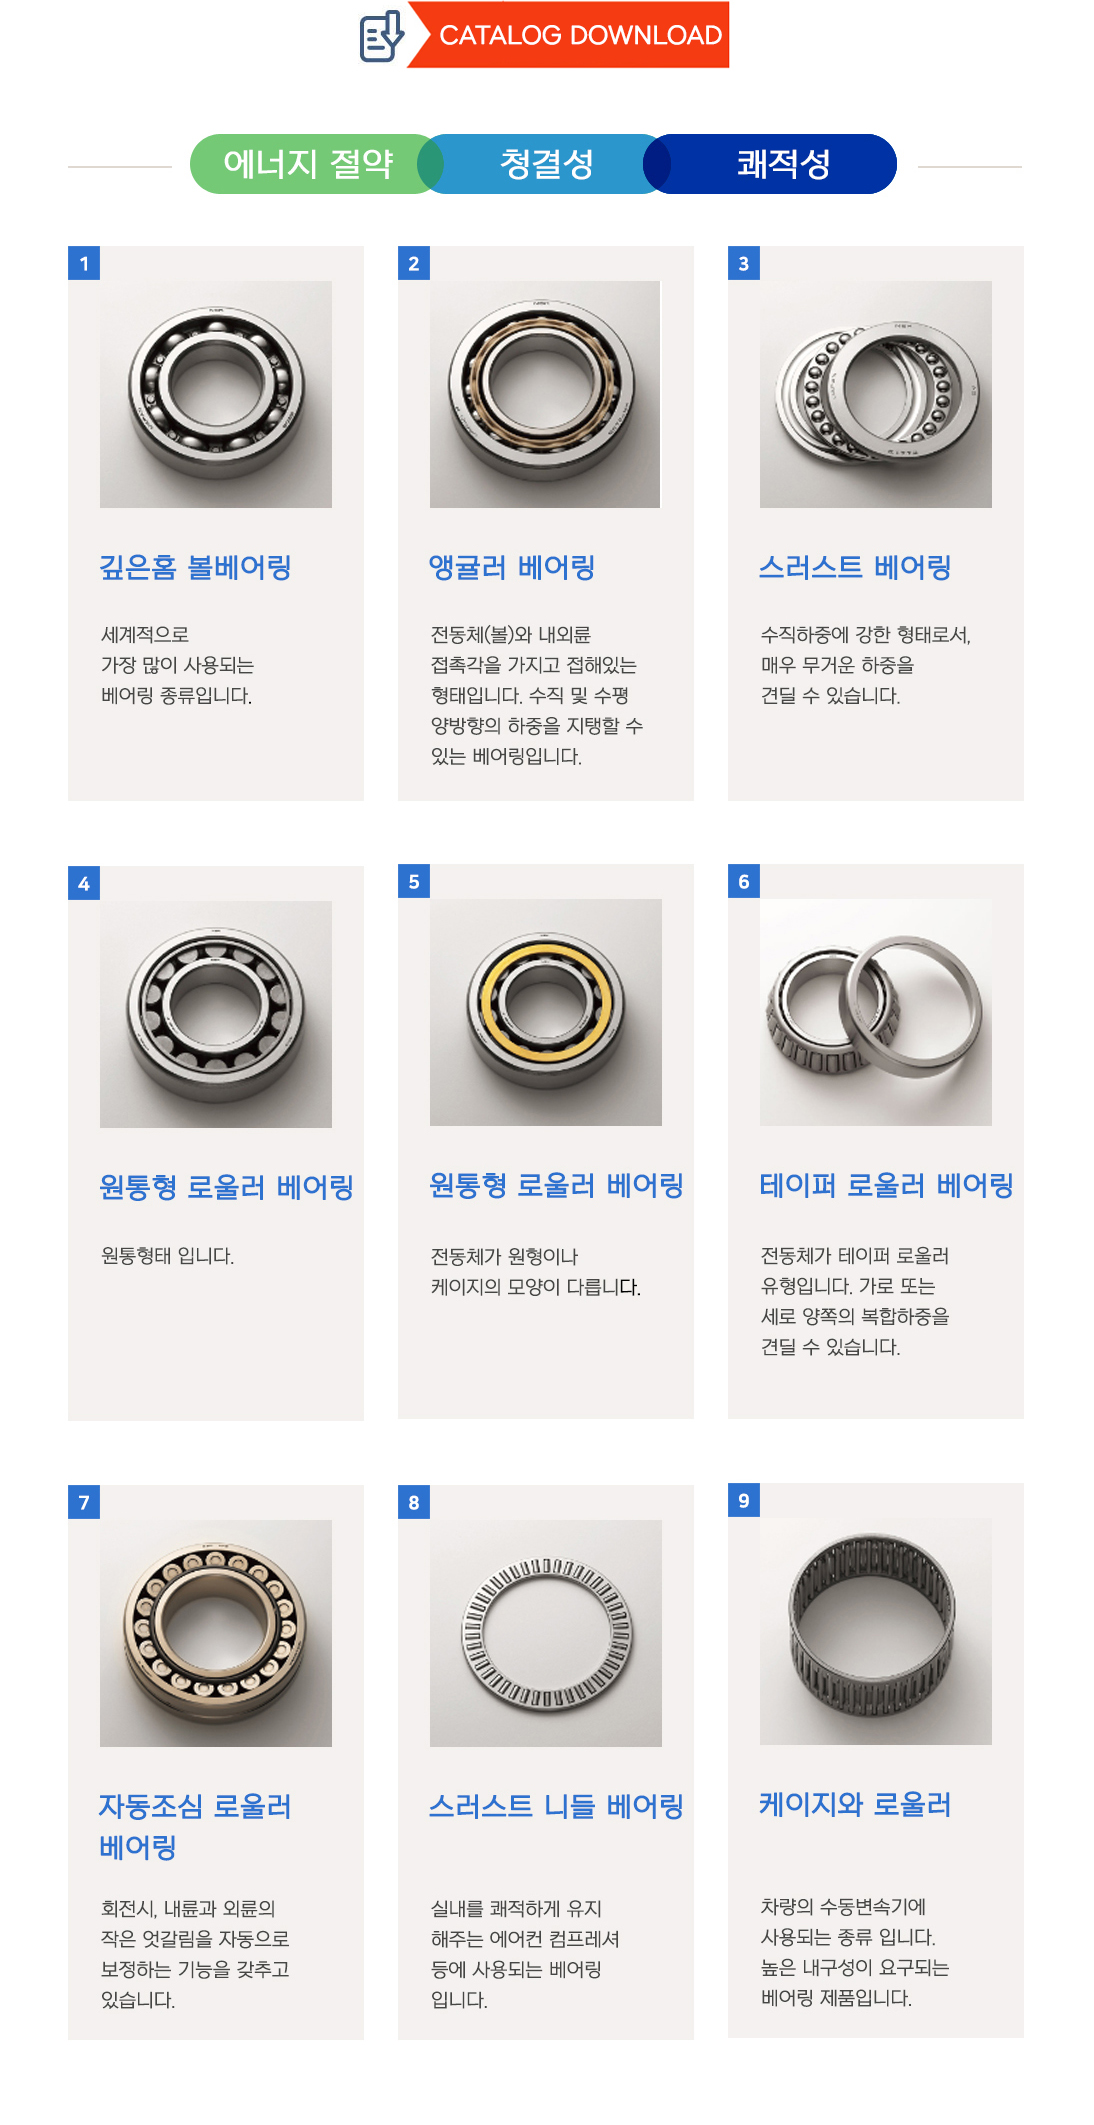This screenshot has width=1094, height=2125.
Task: Click the 깊은홈 볼베어링 title
Action: pos(195,567)
